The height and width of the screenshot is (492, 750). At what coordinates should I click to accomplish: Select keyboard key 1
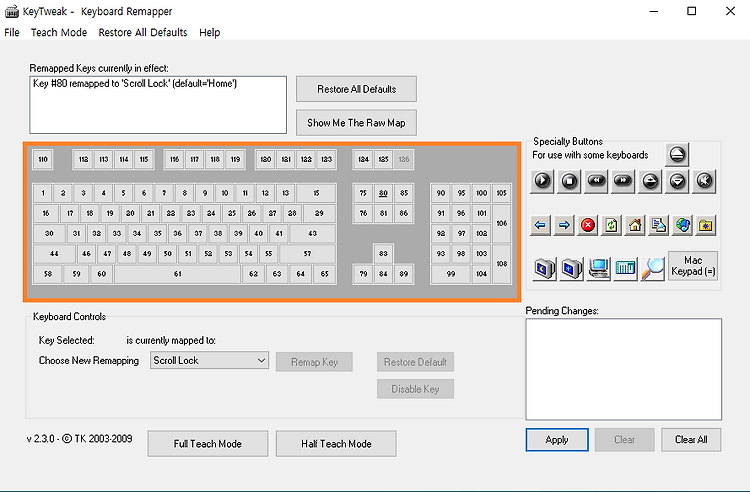tap(43, 193)
